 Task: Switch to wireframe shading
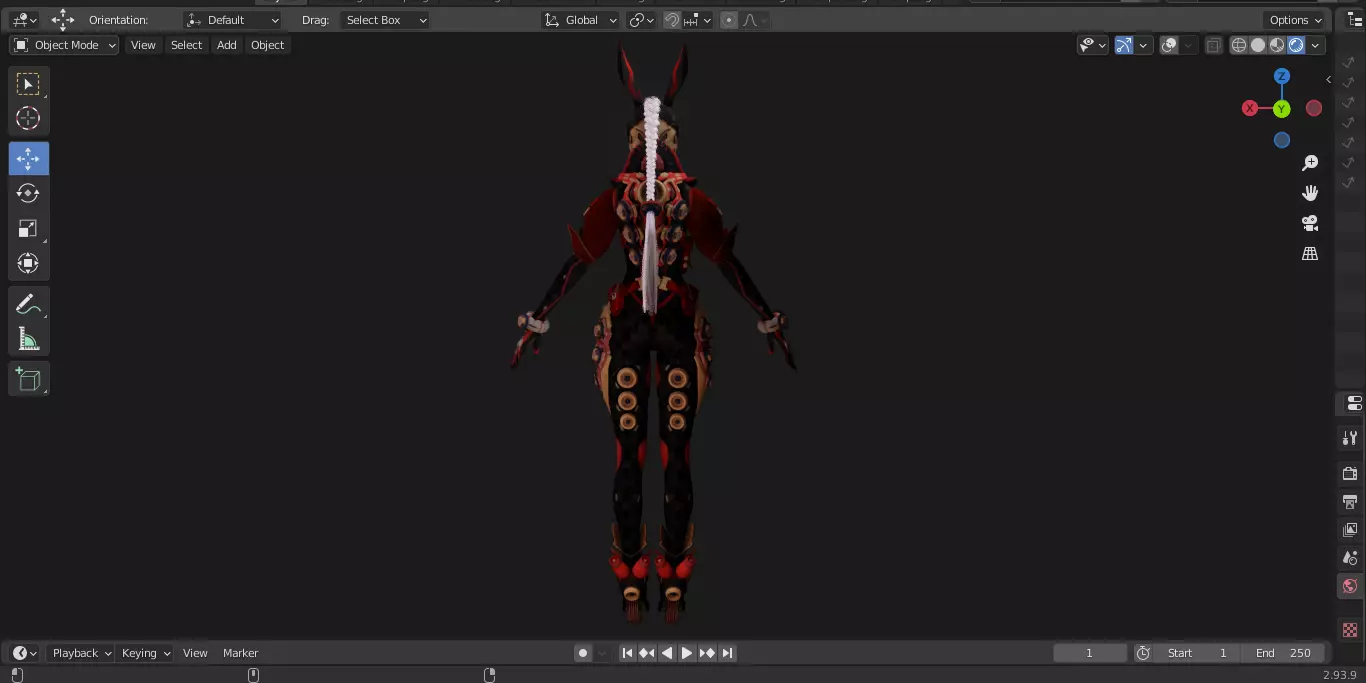1239,45
